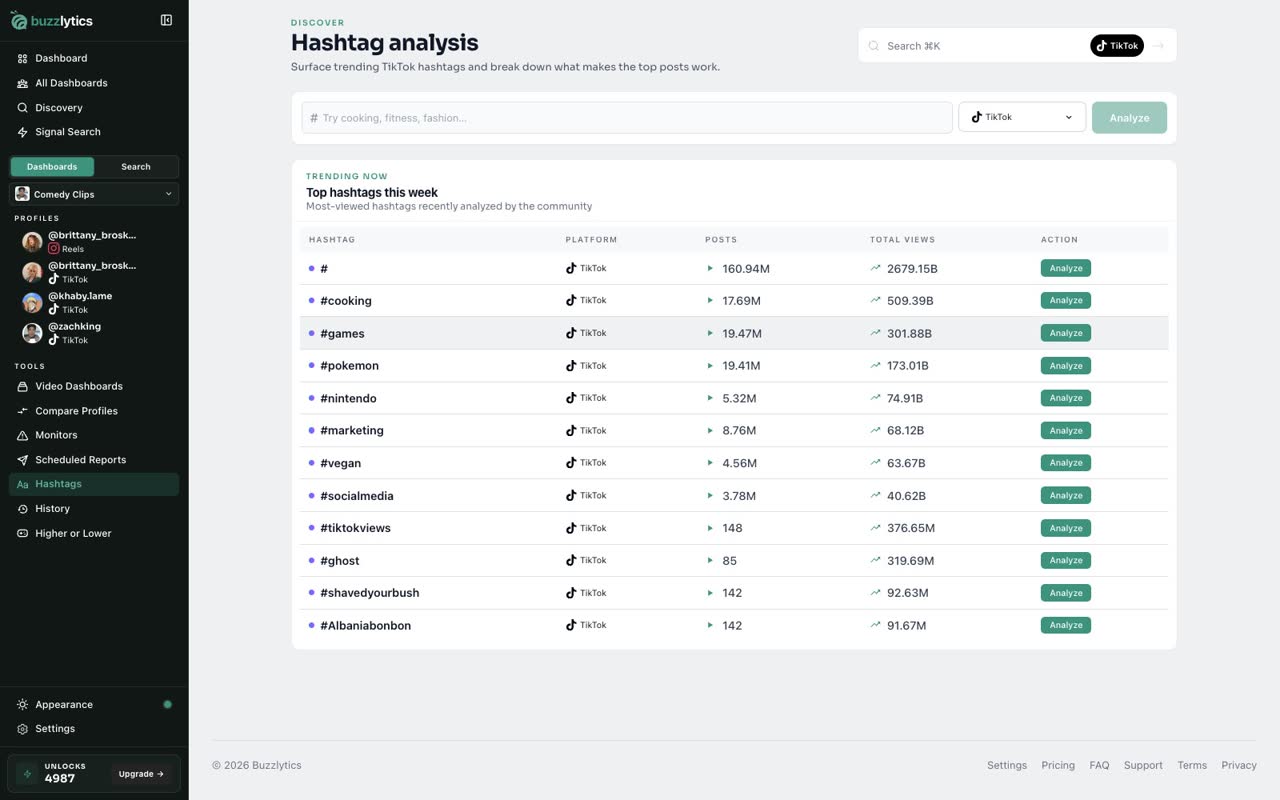Click the unlocks lightning badge icon

click(26, 773)
